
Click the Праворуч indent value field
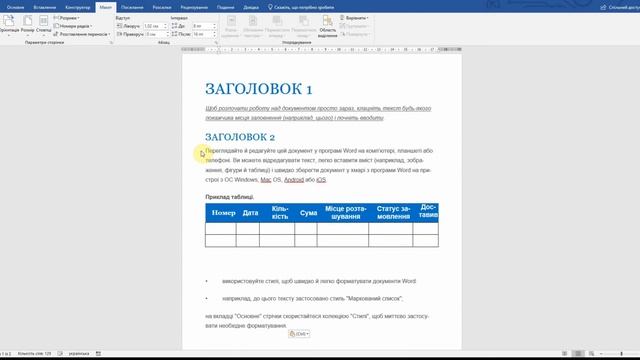tap(155, 34)
